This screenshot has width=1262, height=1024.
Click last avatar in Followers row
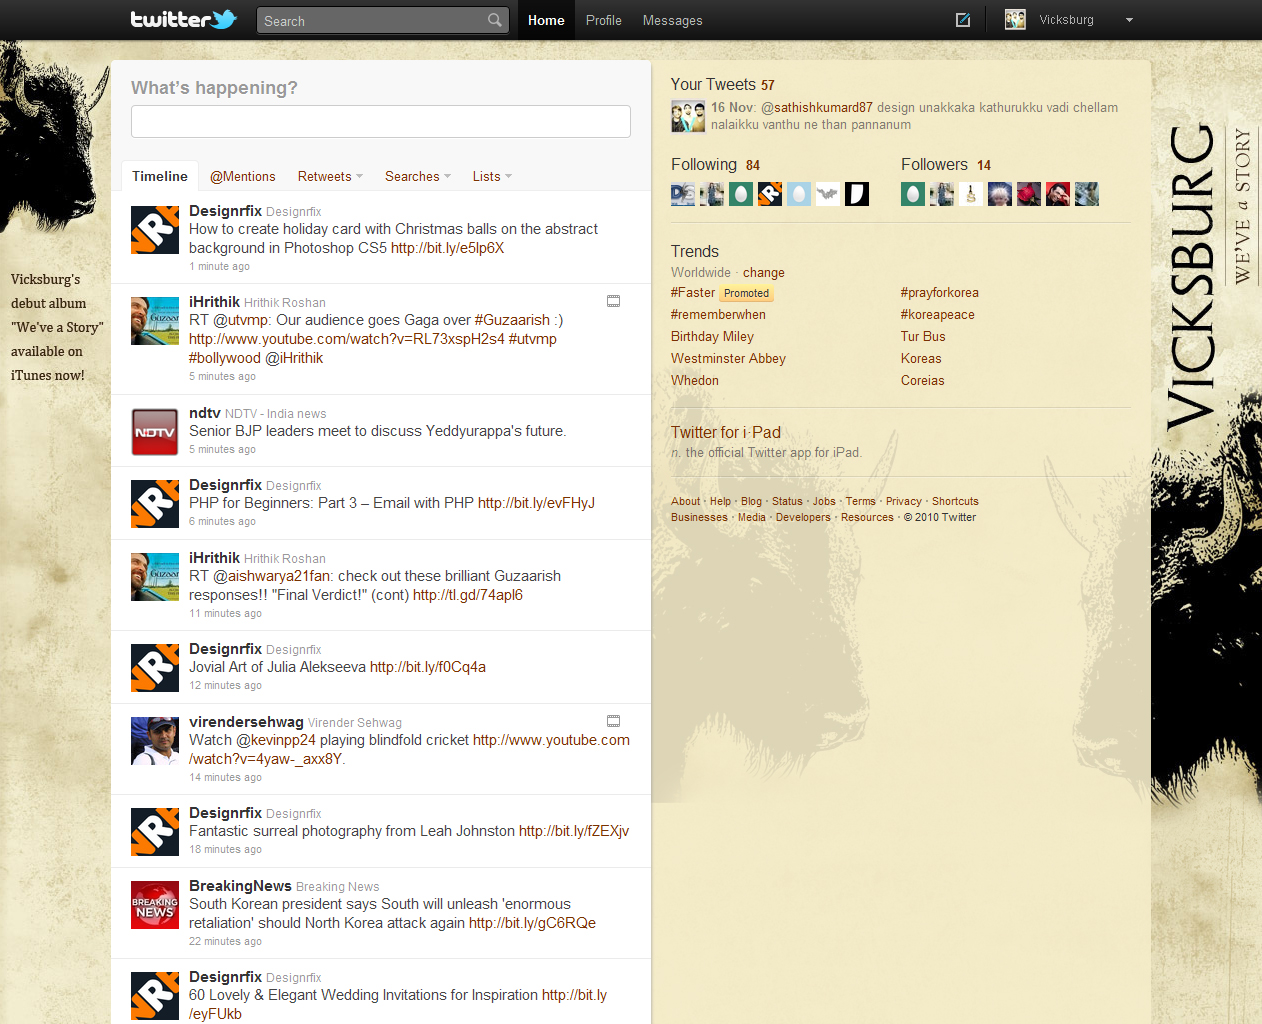pyautogui.click(x=1087, y=194)
